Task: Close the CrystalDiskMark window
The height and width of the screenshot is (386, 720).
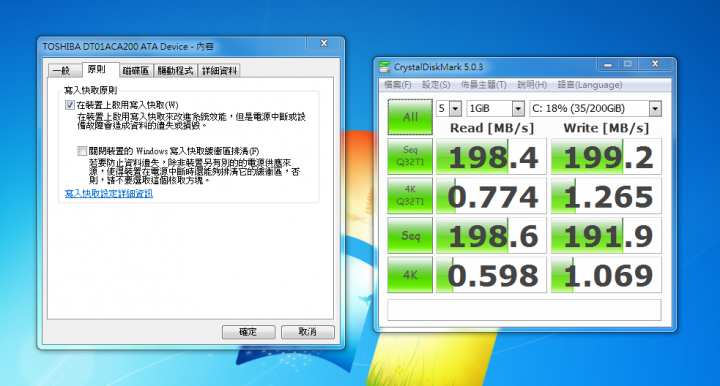Action: click(655, 64)
